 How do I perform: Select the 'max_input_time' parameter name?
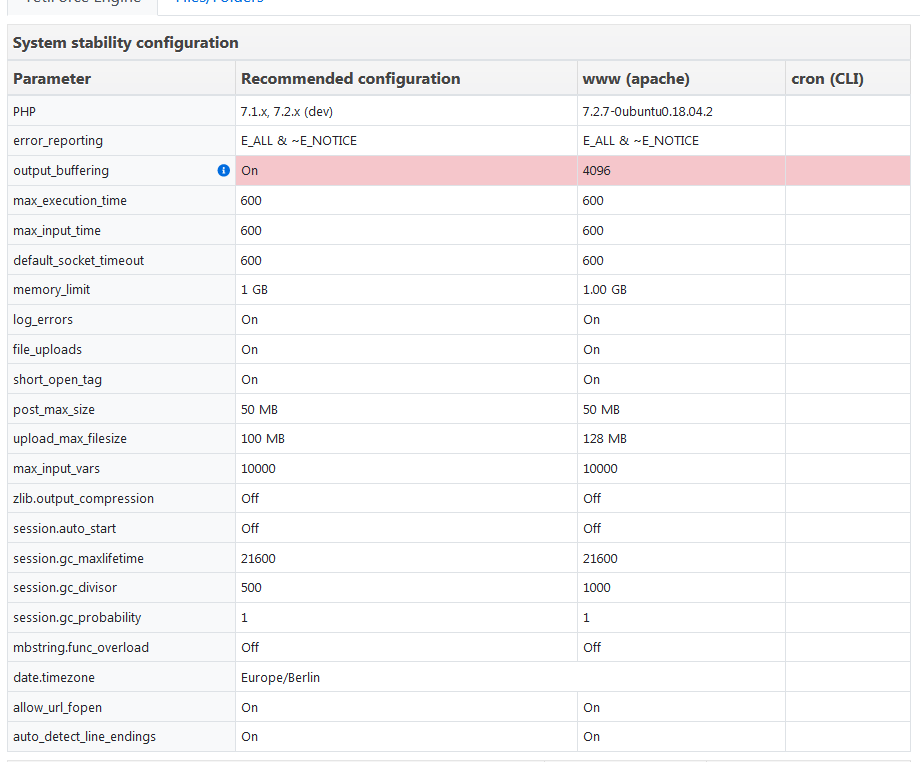[57, 231]
